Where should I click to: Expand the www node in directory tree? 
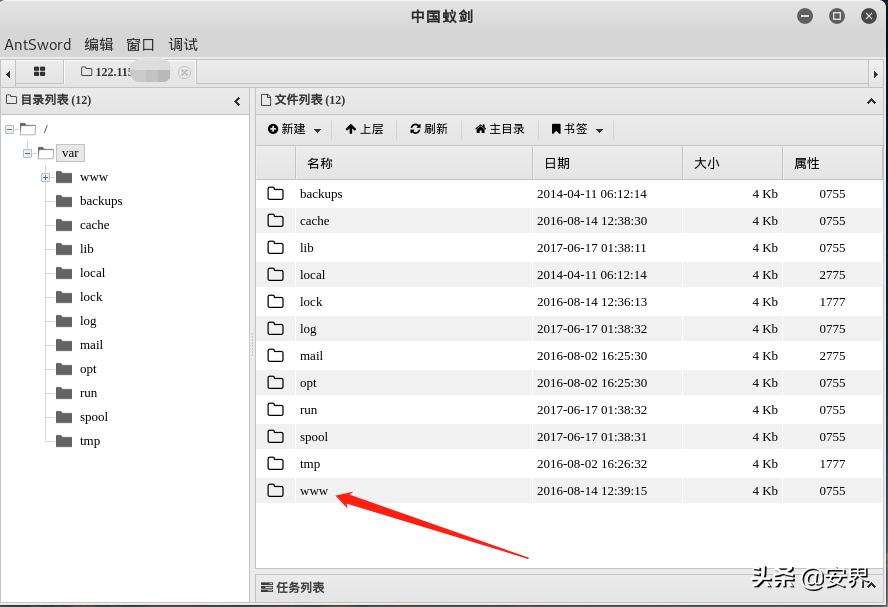pyautogui.click(x=43, y=177)
